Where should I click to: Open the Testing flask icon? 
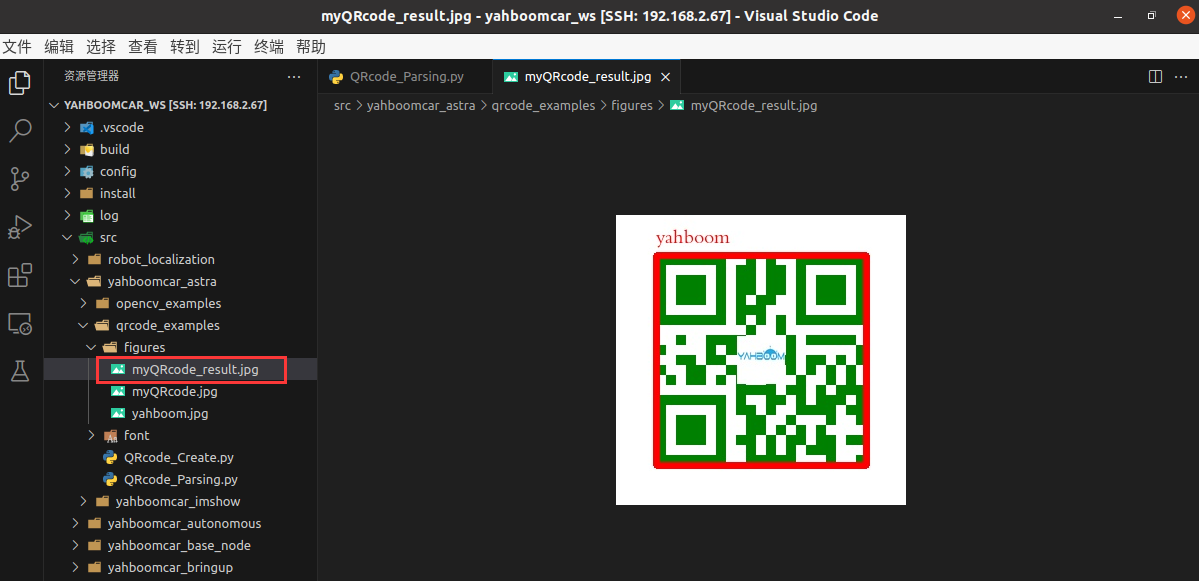(19, 371)
